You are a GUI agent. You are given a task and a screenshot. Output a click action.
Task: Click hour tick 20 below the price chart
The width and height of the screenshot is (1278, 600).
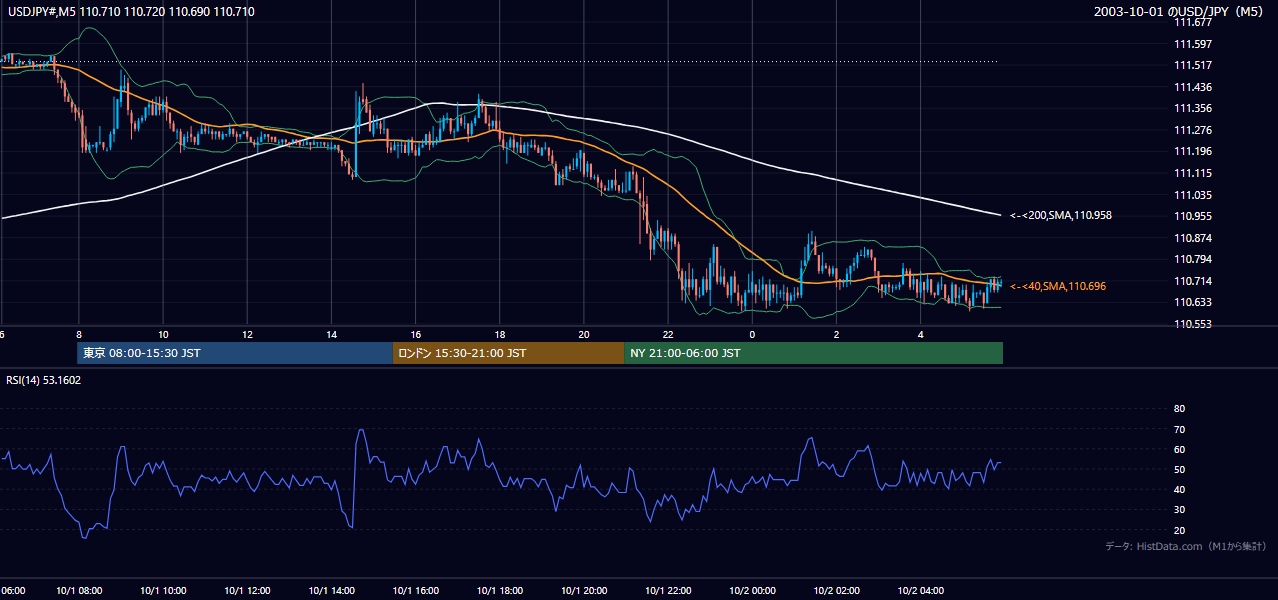pos(584,334)
